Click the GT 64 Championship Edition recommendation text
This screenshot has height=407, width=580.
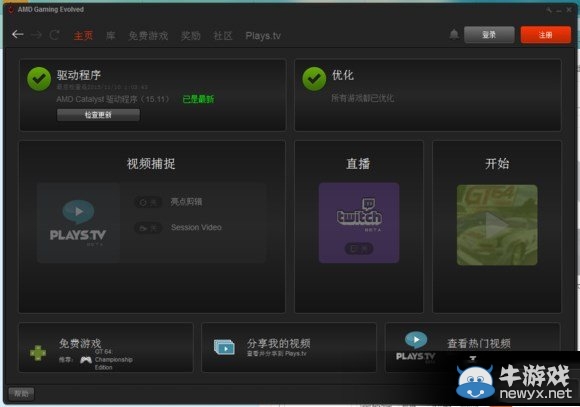114,359
